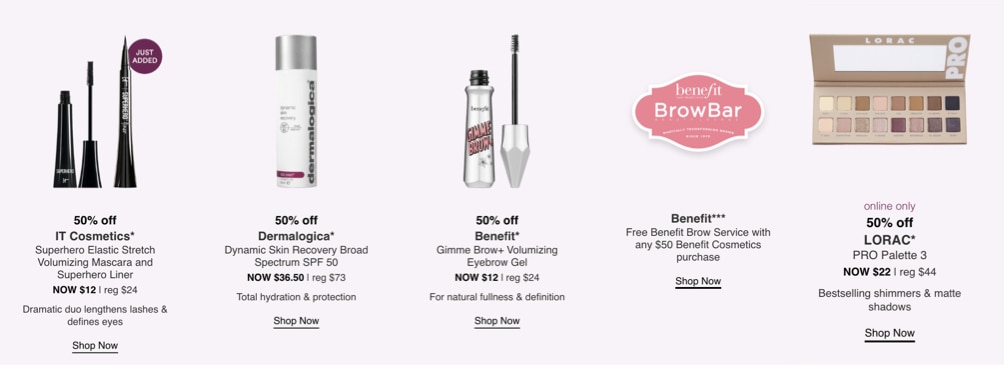Select the IT Cosmetics brand heading

coord(95,235)
